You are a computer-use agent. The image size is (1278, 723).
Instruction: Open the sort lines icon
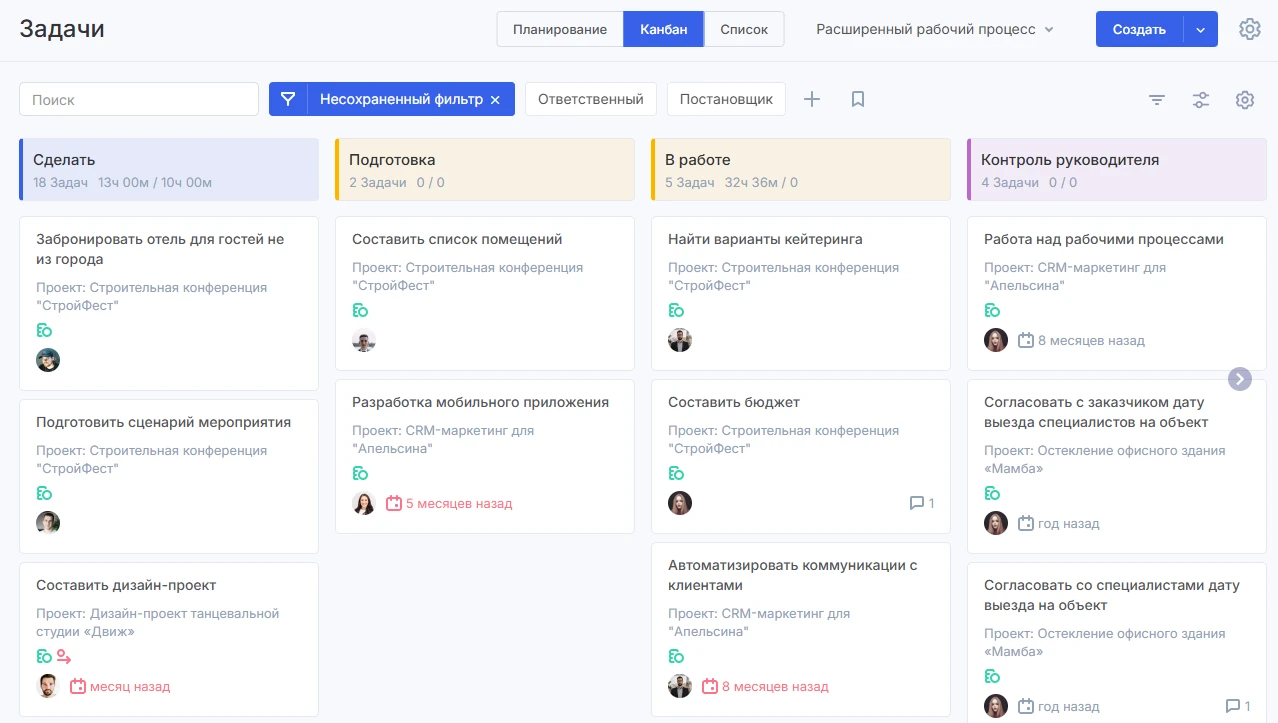click(x=1157, y=100)
